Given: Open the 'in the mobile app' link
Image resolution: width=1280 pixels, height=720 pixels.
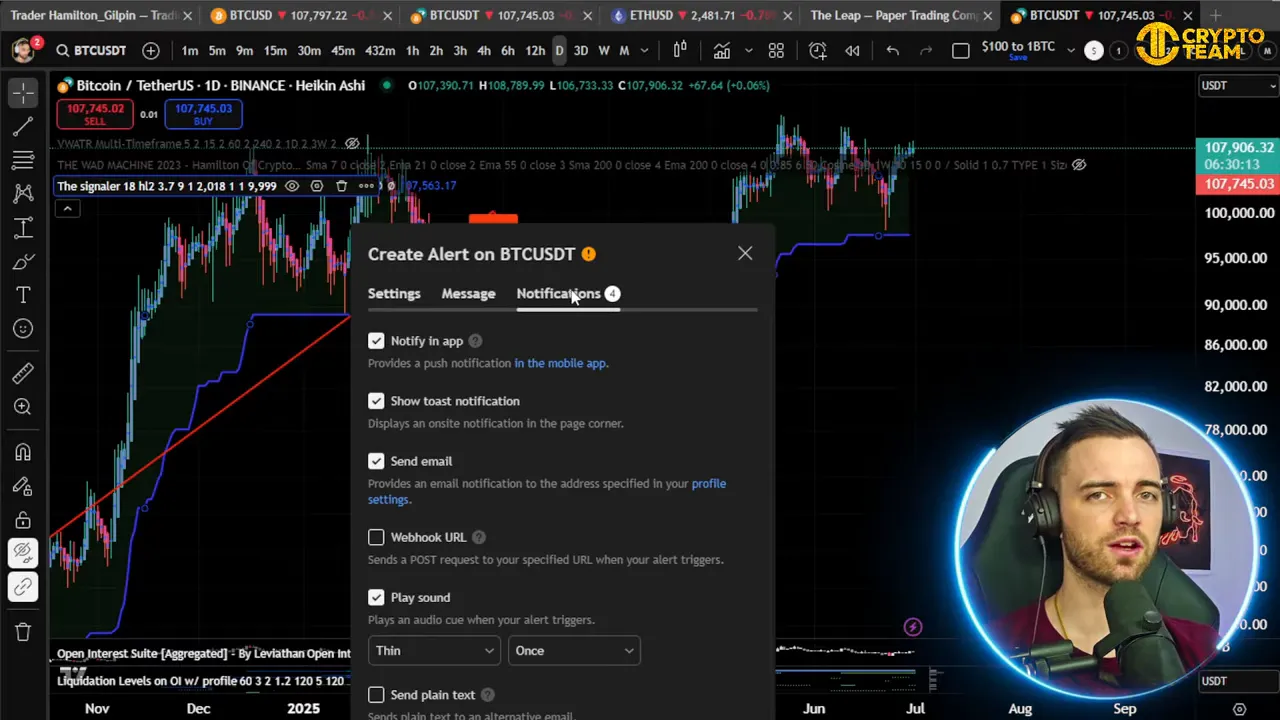Looking at the screenshot, I should pyautogui.click(x=560, y=363).
